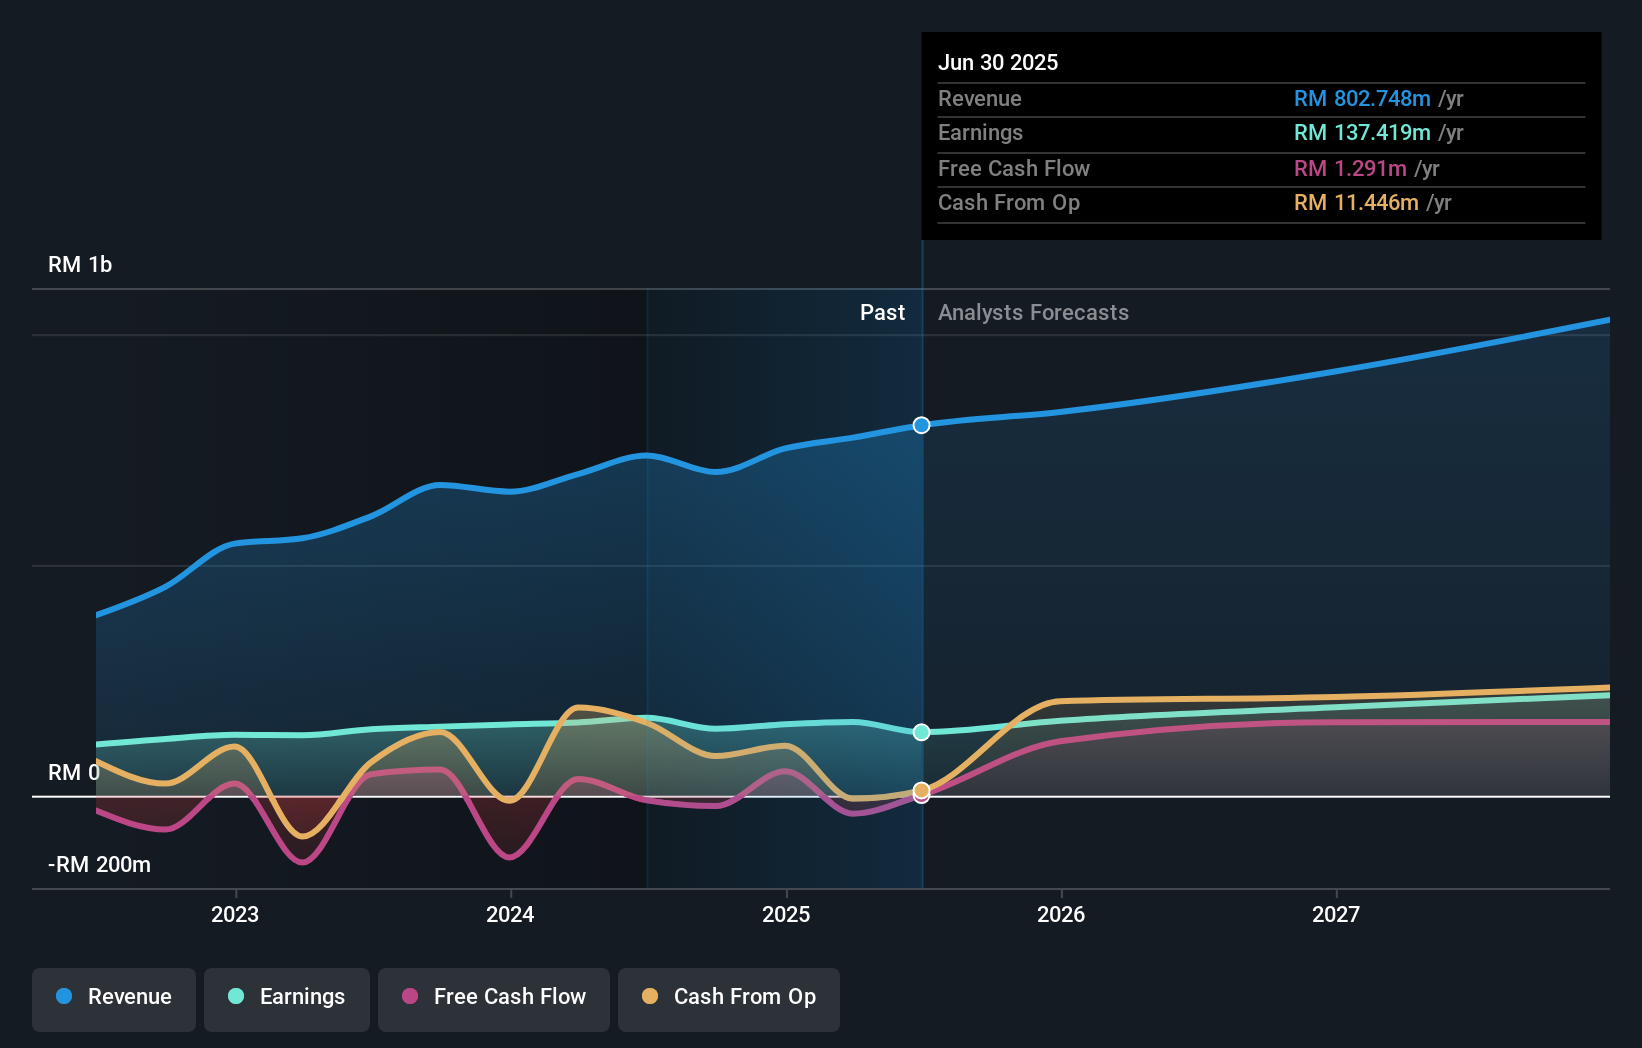Image resolution: width=1642 pixels, height=1048 pixels.
Task: Select the Revenue data point marker on the chart
Action: [x=921, y=425]
